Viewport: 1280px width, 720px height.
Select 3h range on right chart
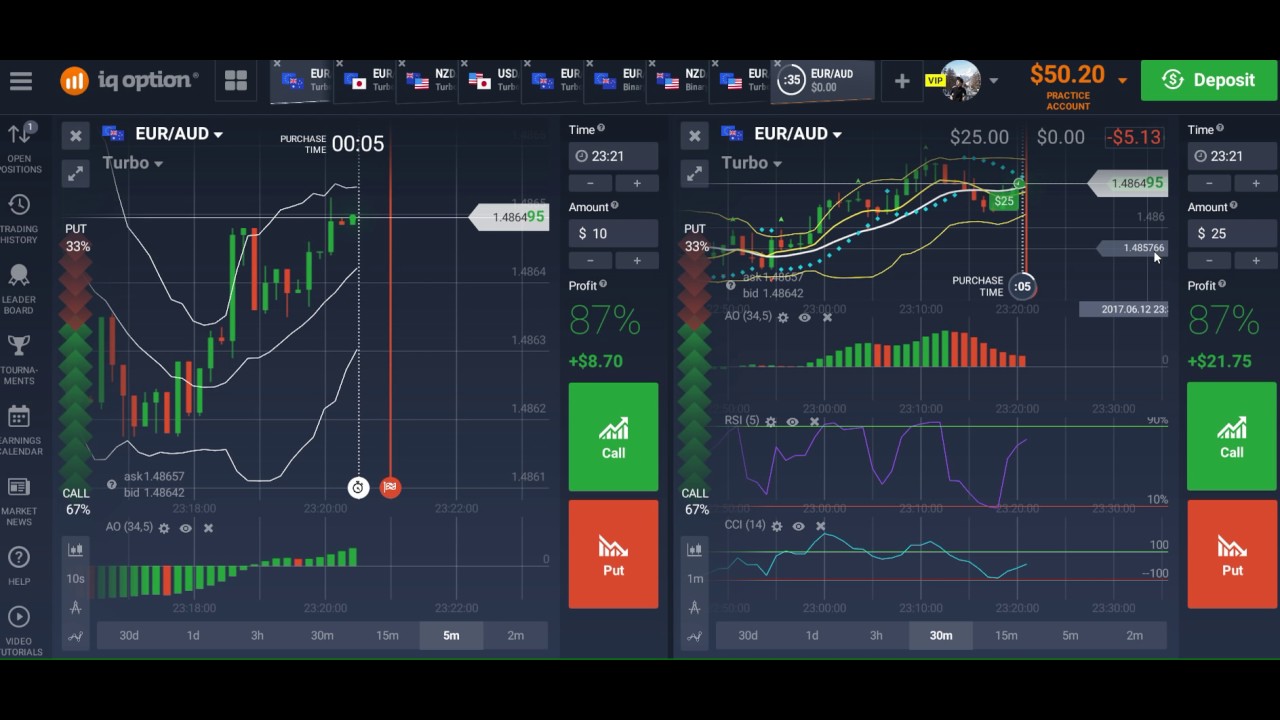click(x=876, y=636)
